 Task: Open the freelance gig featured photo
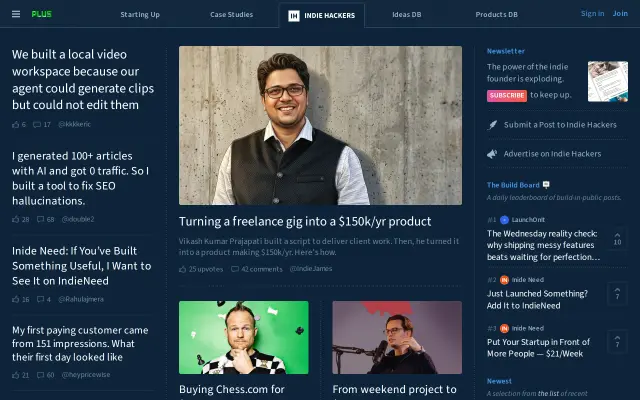pyautogui.click(x=320, y=125)
